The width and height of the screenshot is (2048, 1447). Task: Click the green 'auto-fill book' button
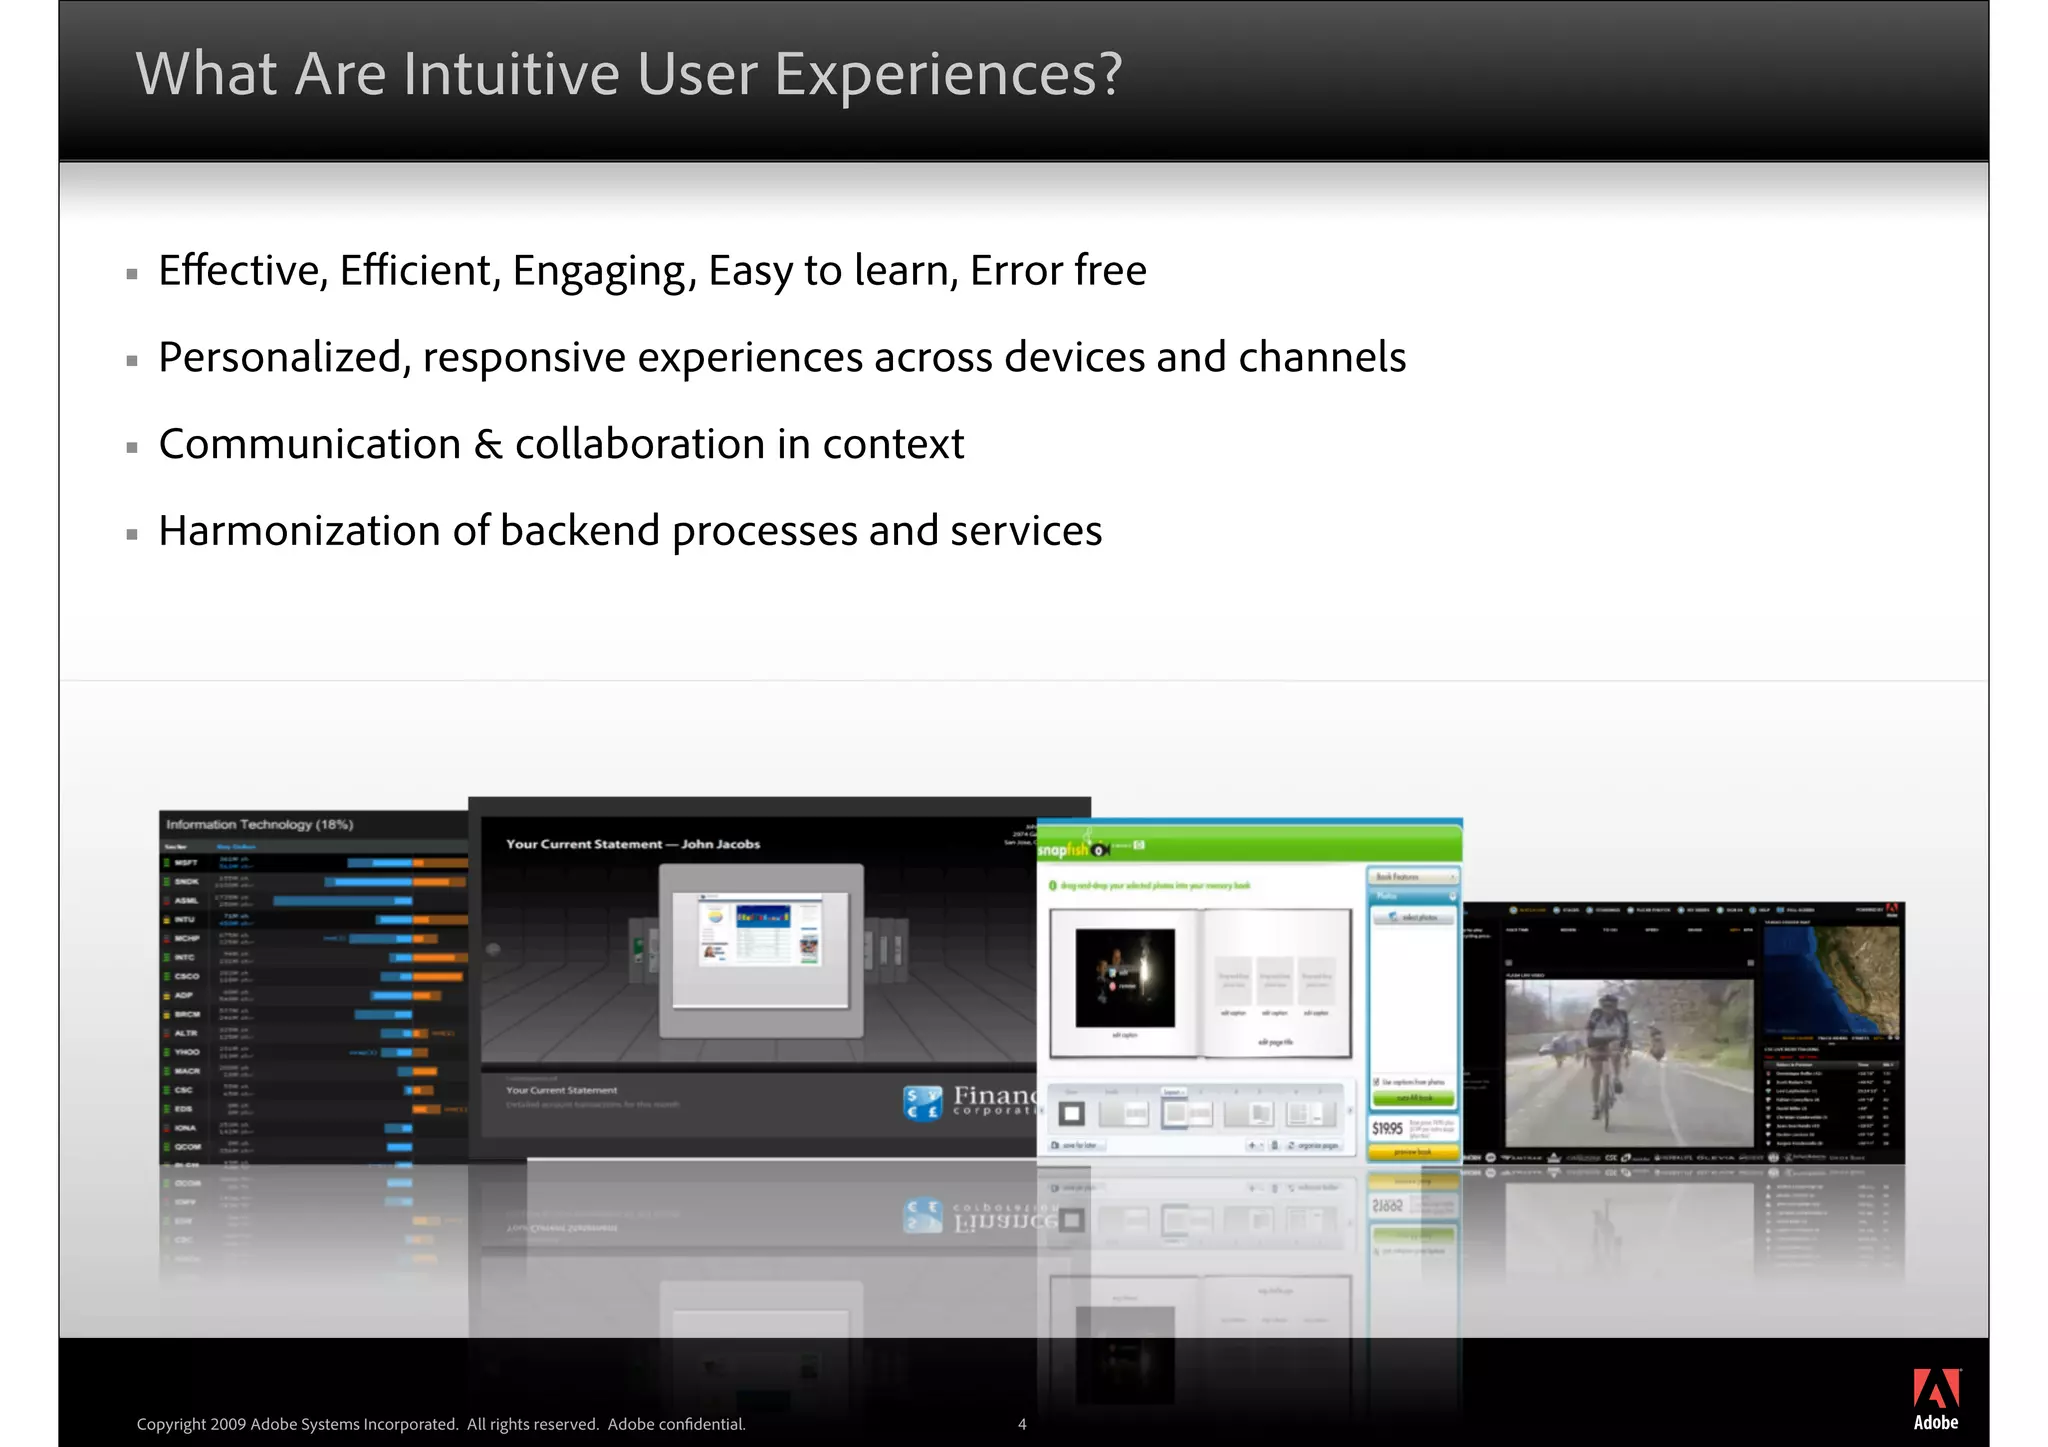[x=1412, y=1098]
